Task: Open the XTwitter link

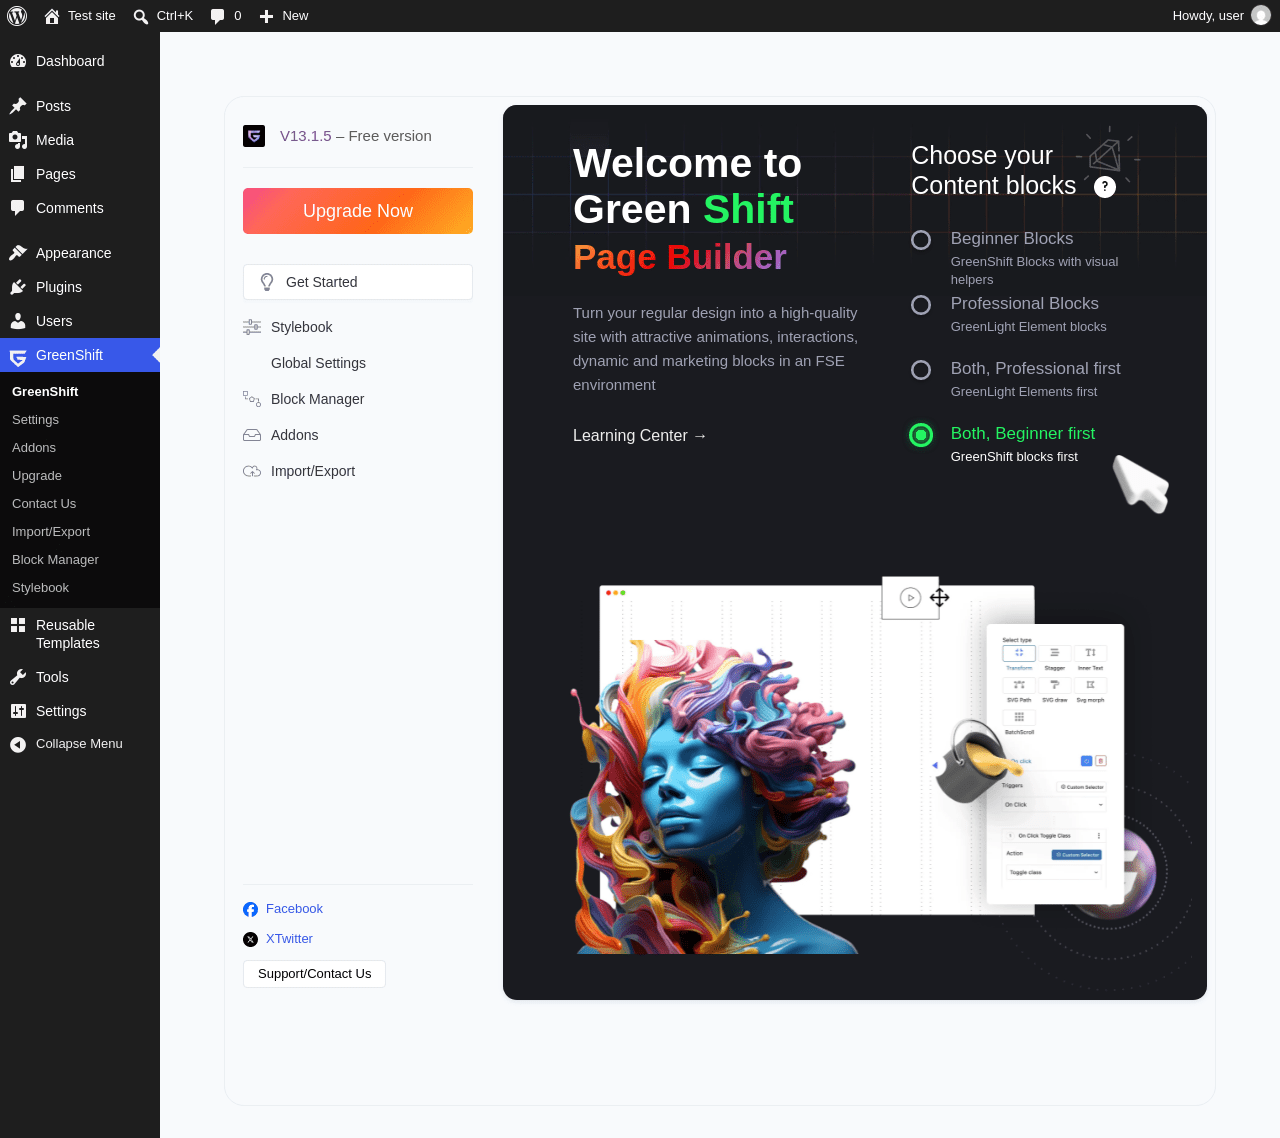Action: coord(289,939)
